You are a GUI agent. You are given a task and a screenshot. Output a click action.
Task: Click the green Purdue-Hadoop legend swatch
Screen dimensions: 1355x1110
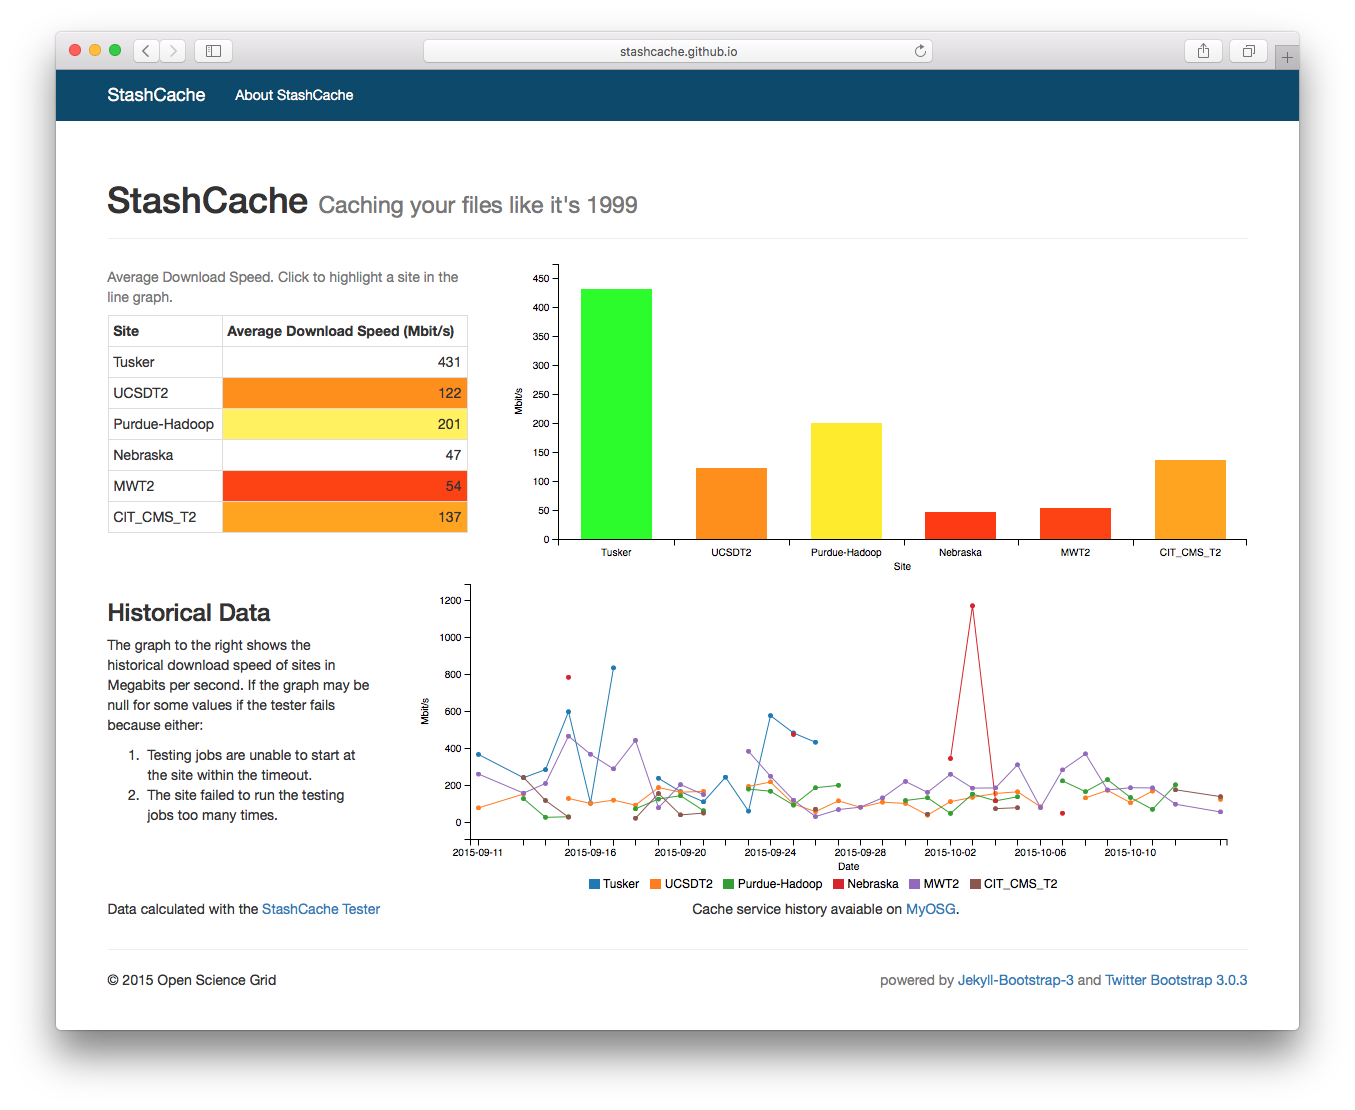[729, 884]
